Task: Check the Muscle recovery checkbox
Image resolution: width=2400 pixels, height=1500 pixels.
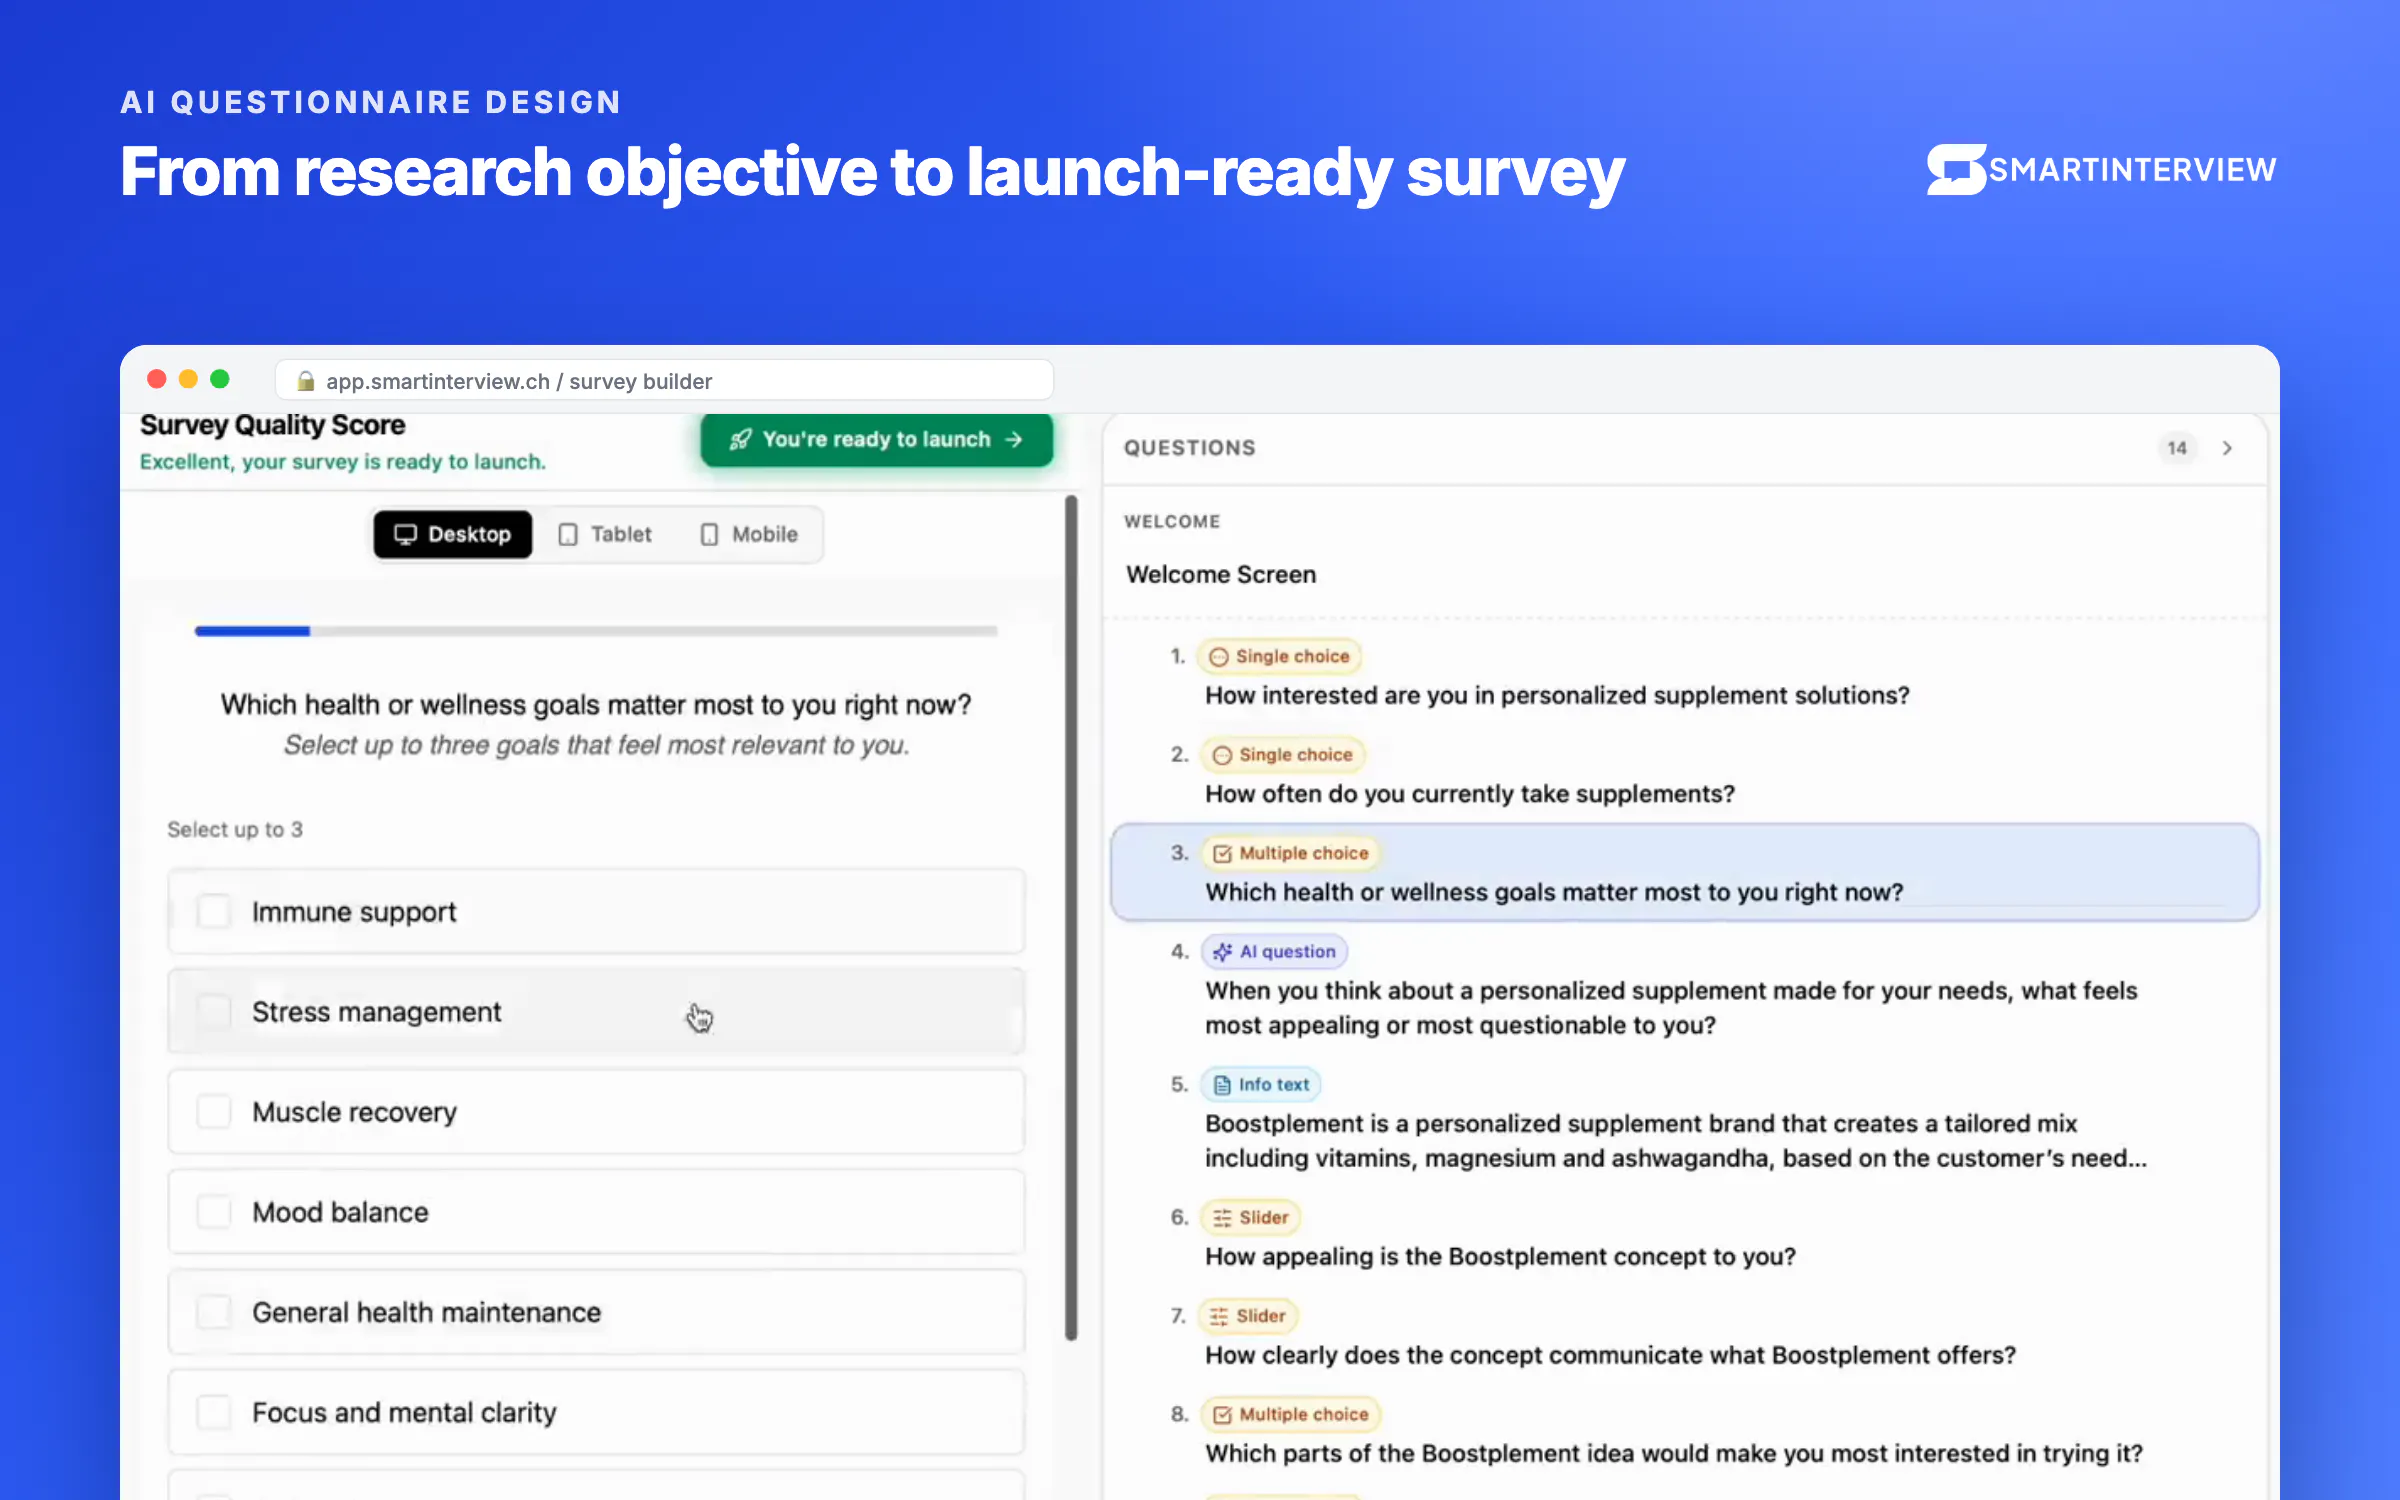Action: click(x=214, y=1111)
